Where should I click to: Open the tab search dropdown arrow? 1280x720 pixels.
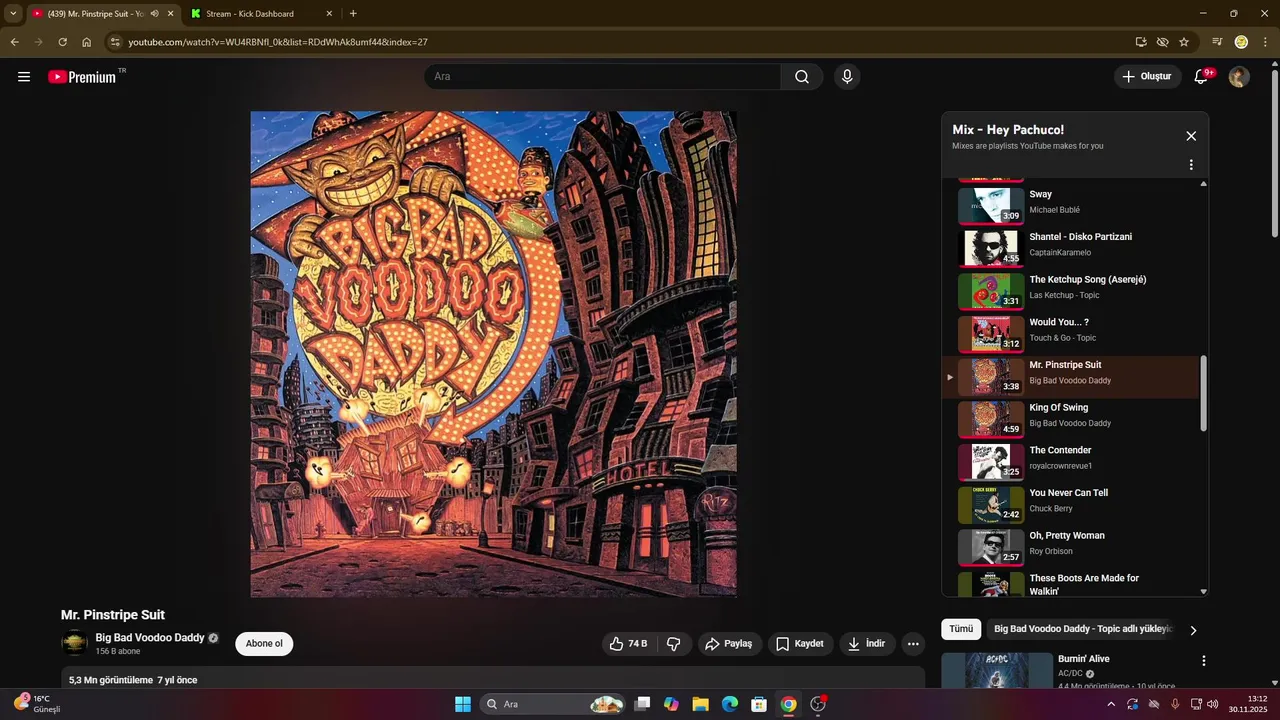pos(13,14)
